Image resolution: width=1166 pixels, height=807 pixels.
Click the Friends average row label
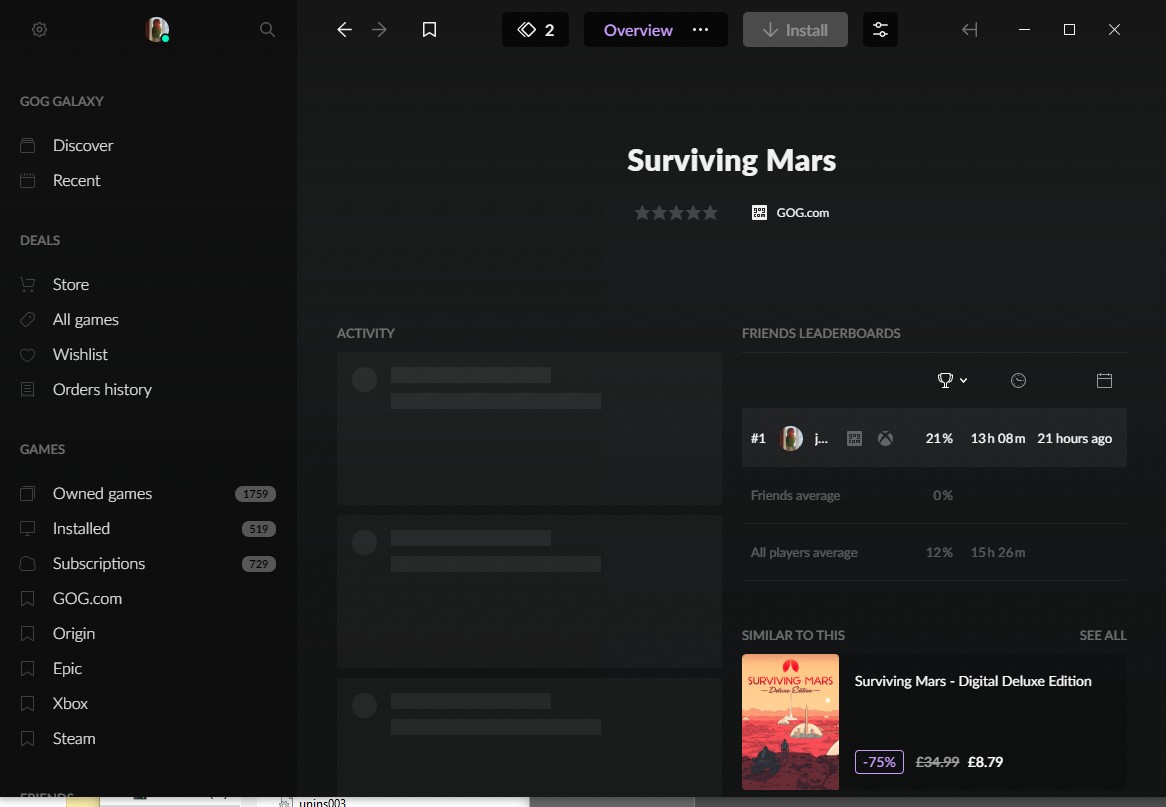796,495
